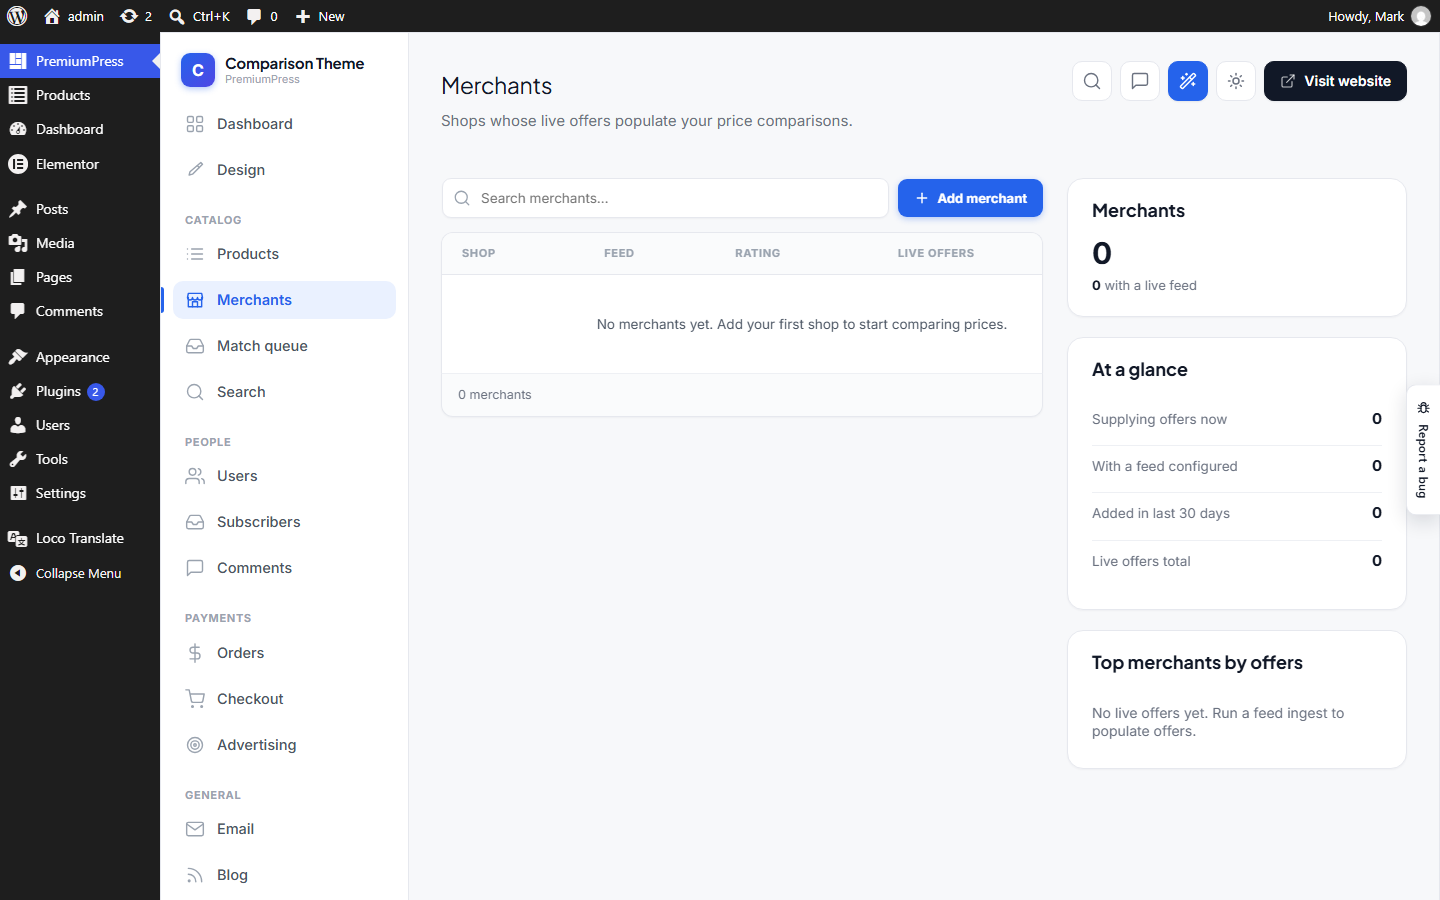The height and width of the screenshot is (900, 1440).
Task: Open the Match queue menu item
Action: click(284, 346)
